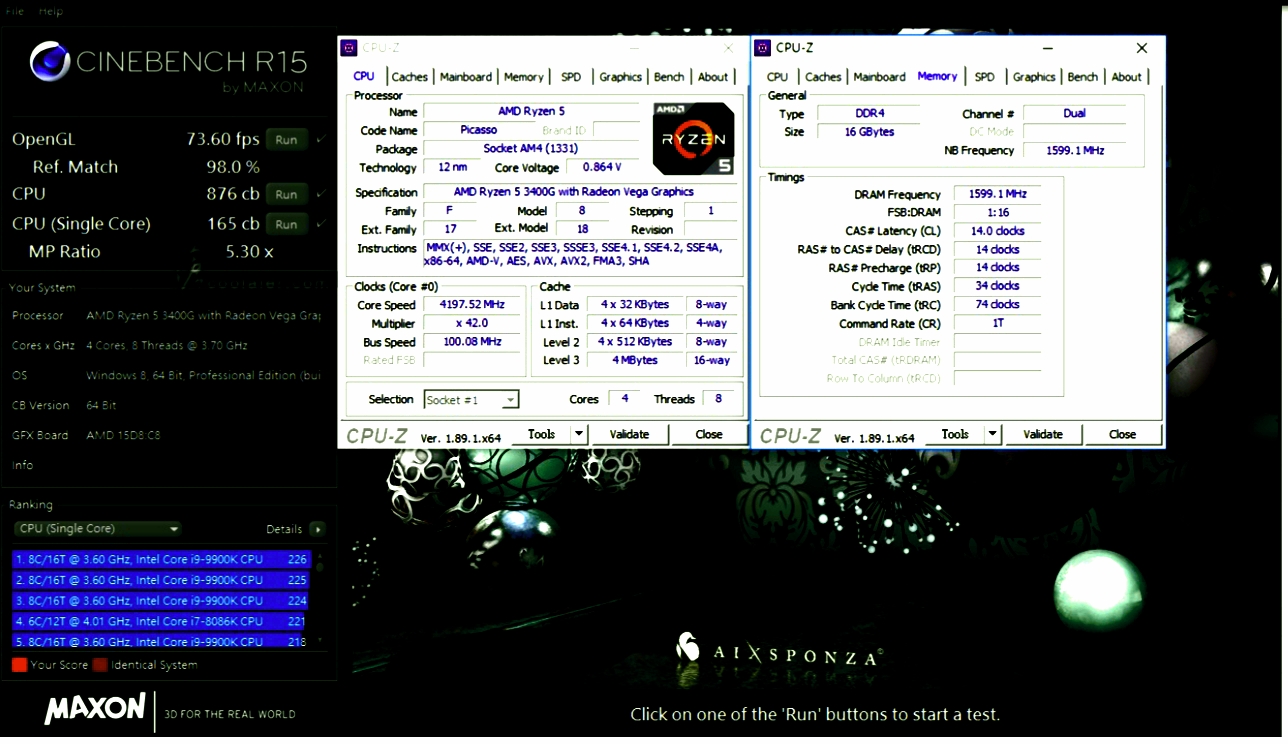Screen dimensions: 1288x744
Task: Toggle the CPU test checkmark
Action: click(320, 193)
